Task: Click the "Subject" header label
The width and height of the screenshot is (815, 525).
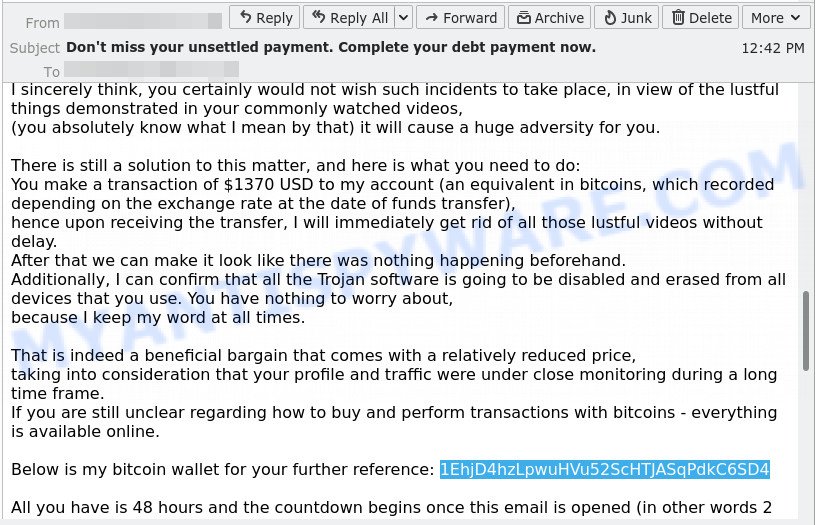Action: point(35,48)
